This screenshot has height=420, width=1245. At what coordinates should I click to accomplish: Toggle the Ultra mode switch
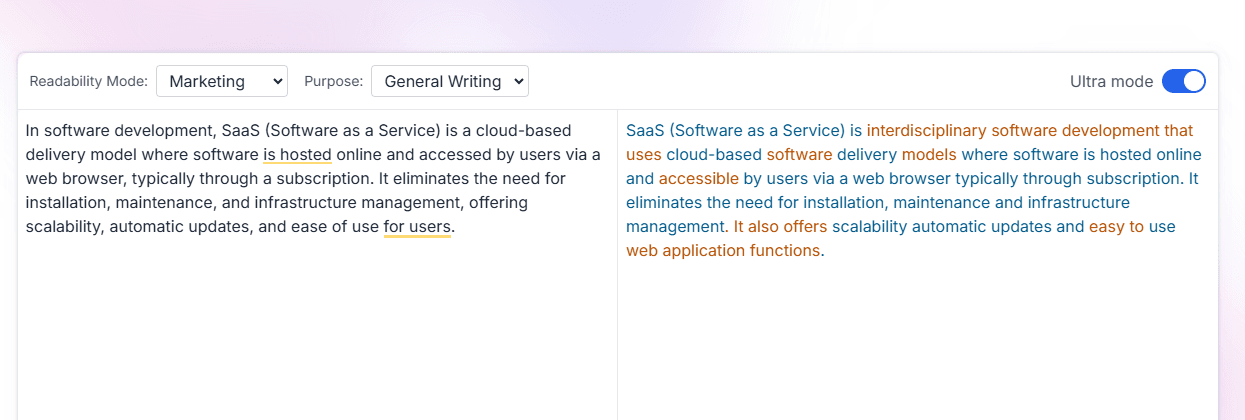click(x=1184, y=81)
